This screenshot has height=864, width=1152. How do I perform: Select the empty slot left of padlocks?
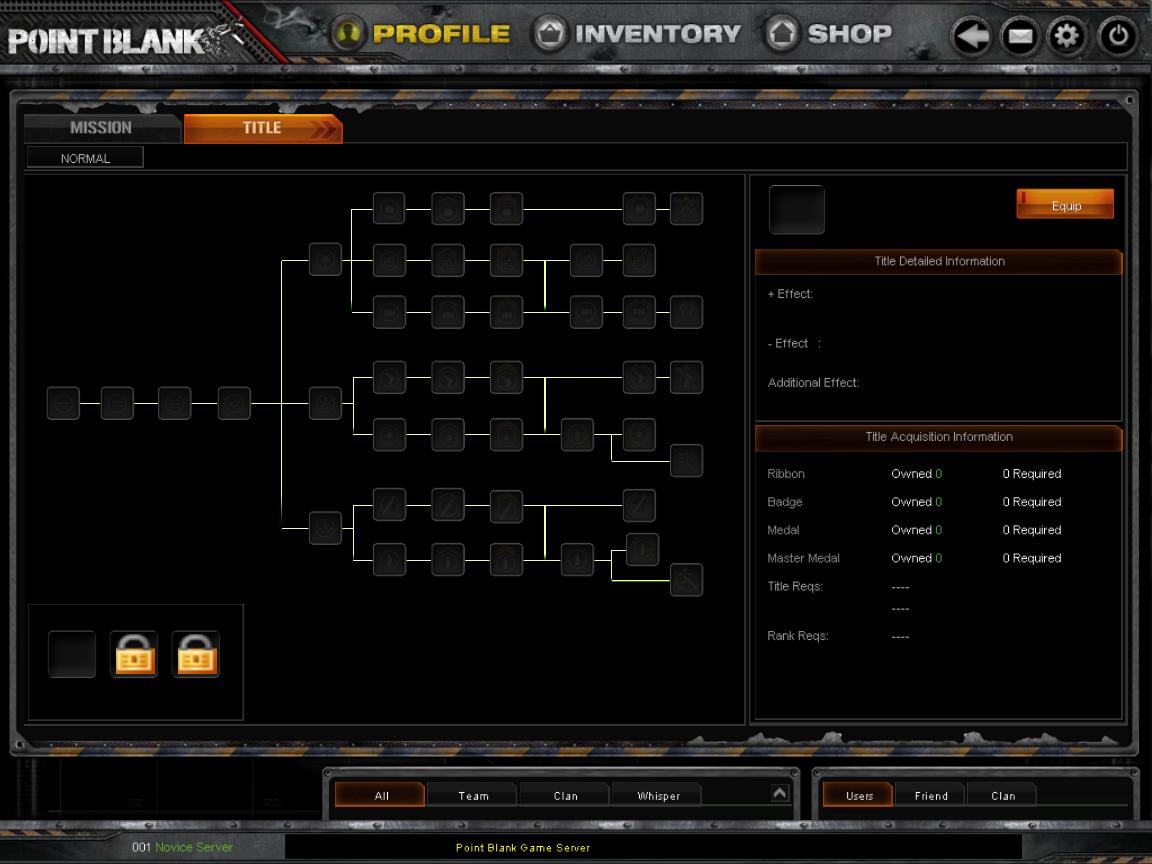[72, 654]
